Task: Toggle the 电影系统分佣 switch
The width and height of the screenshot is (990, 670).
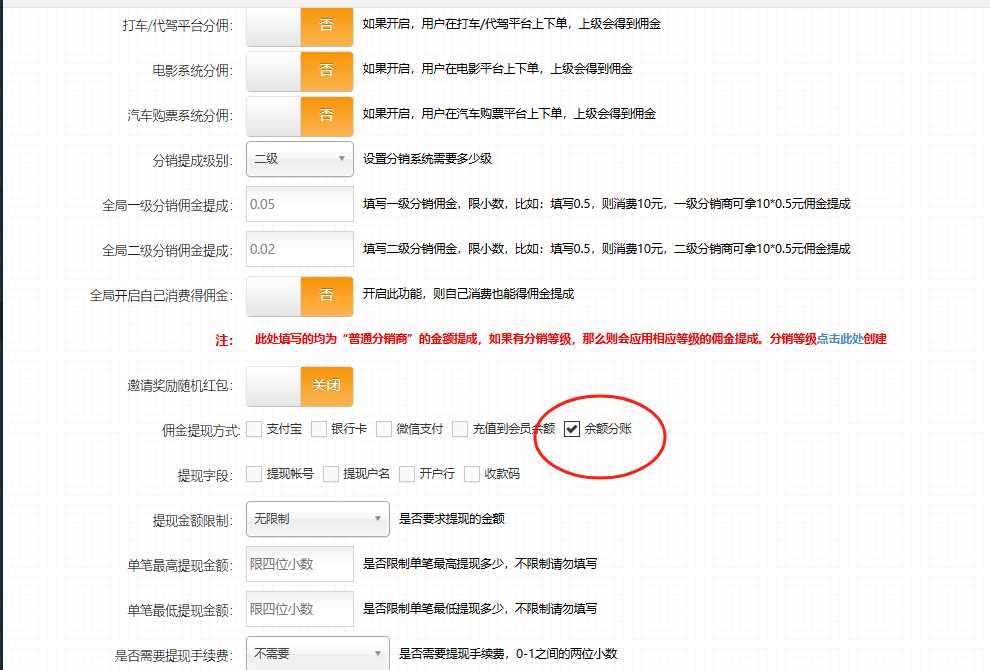Action: click(x=299, y=70)
